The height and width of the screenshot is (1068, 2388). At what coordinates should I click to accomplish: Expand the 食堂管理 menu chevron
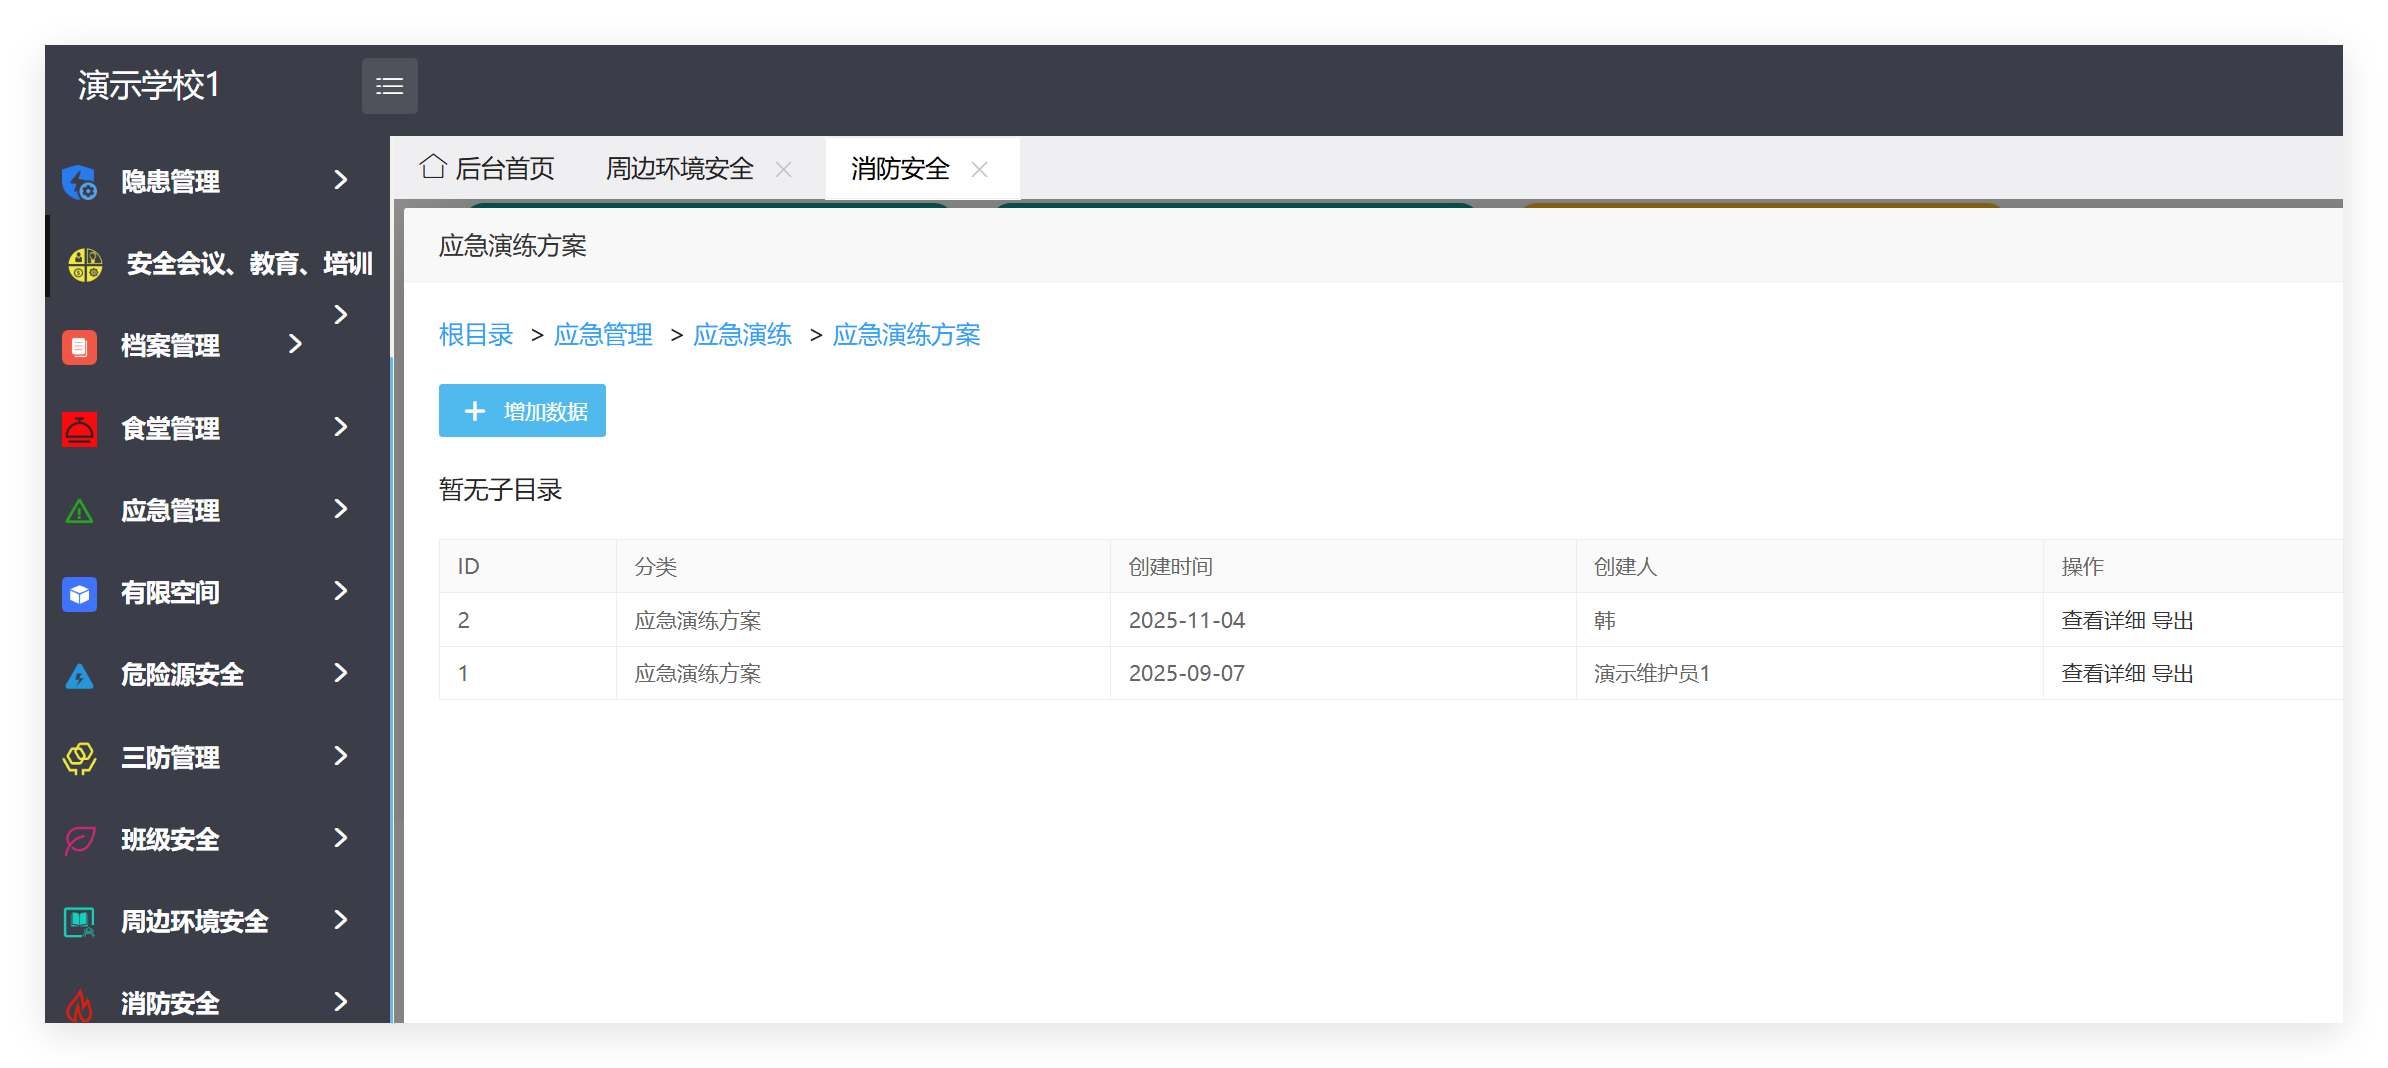pyautogui.click(x=341, y=427)
